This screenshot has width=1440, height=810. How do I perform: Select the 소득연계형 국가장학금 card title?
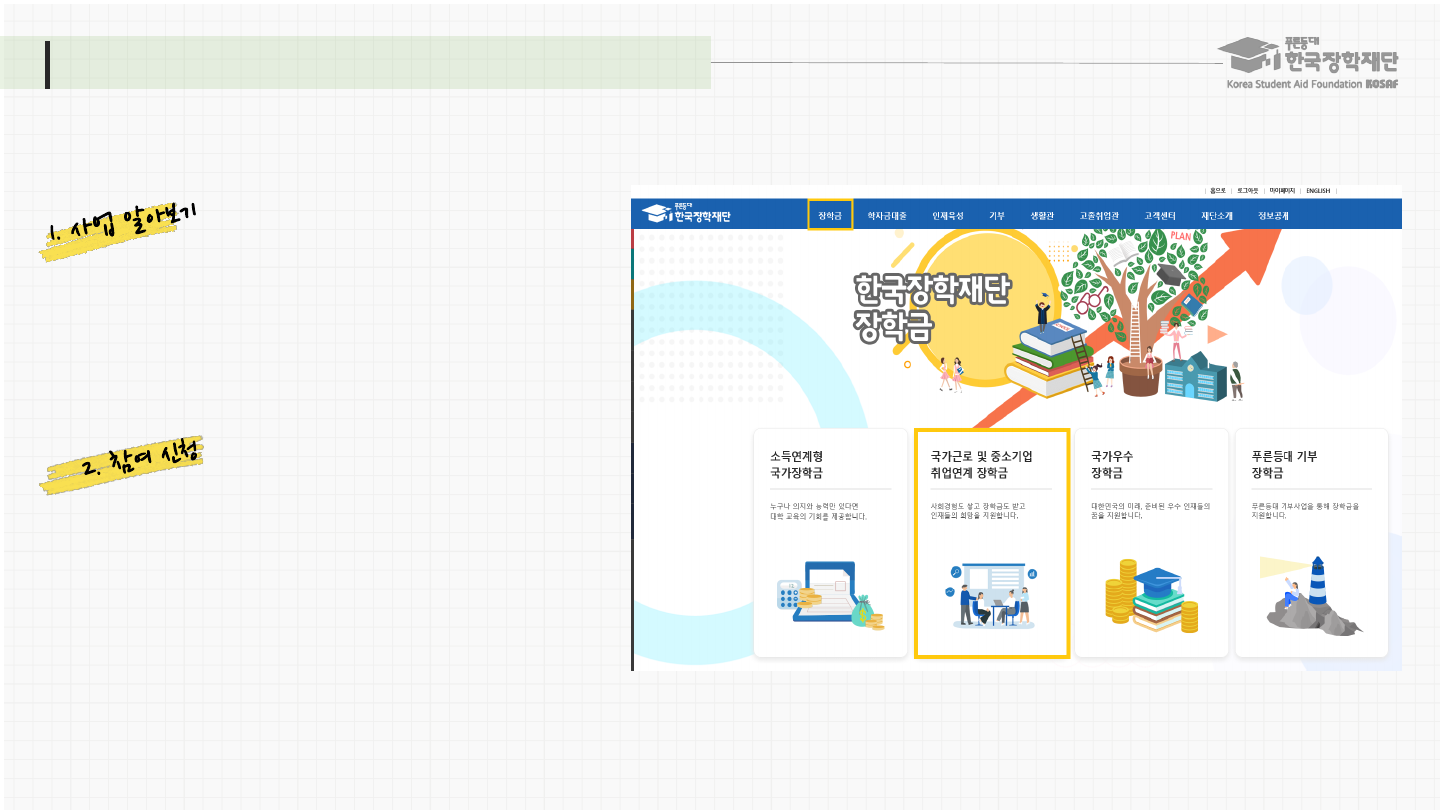(797, 464)
